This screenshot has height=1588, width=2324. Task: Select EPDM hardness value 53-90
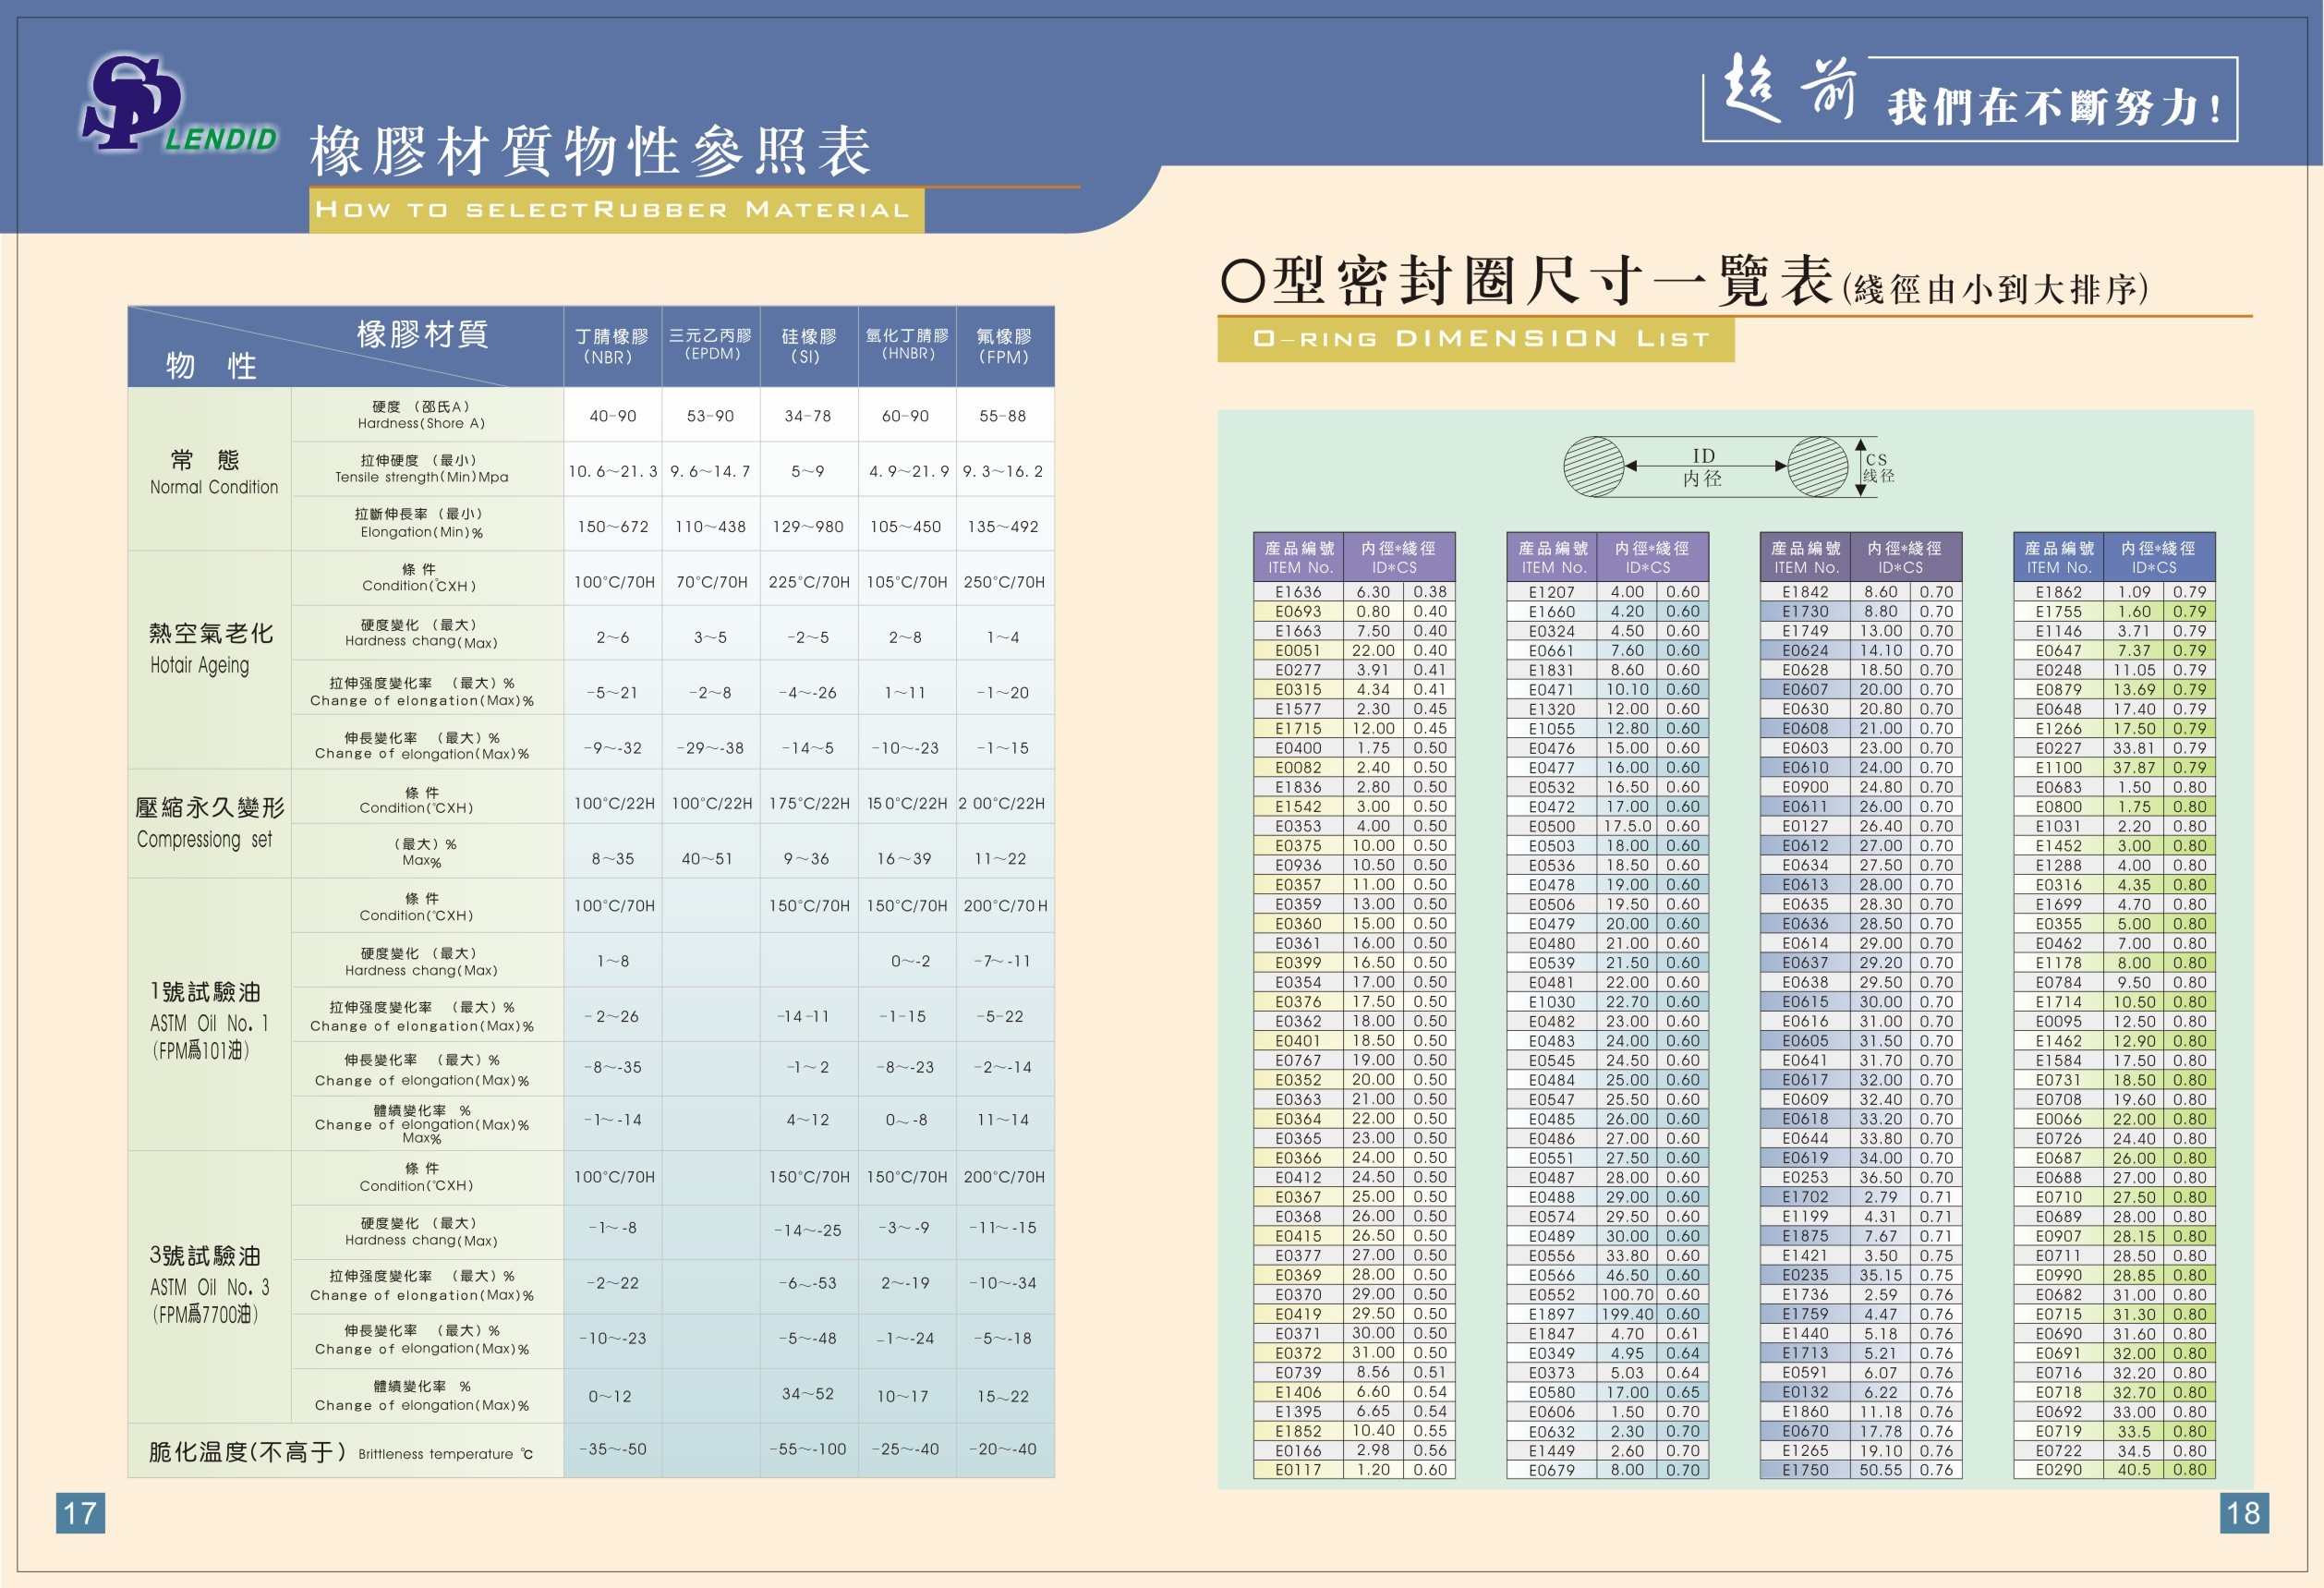710,416
